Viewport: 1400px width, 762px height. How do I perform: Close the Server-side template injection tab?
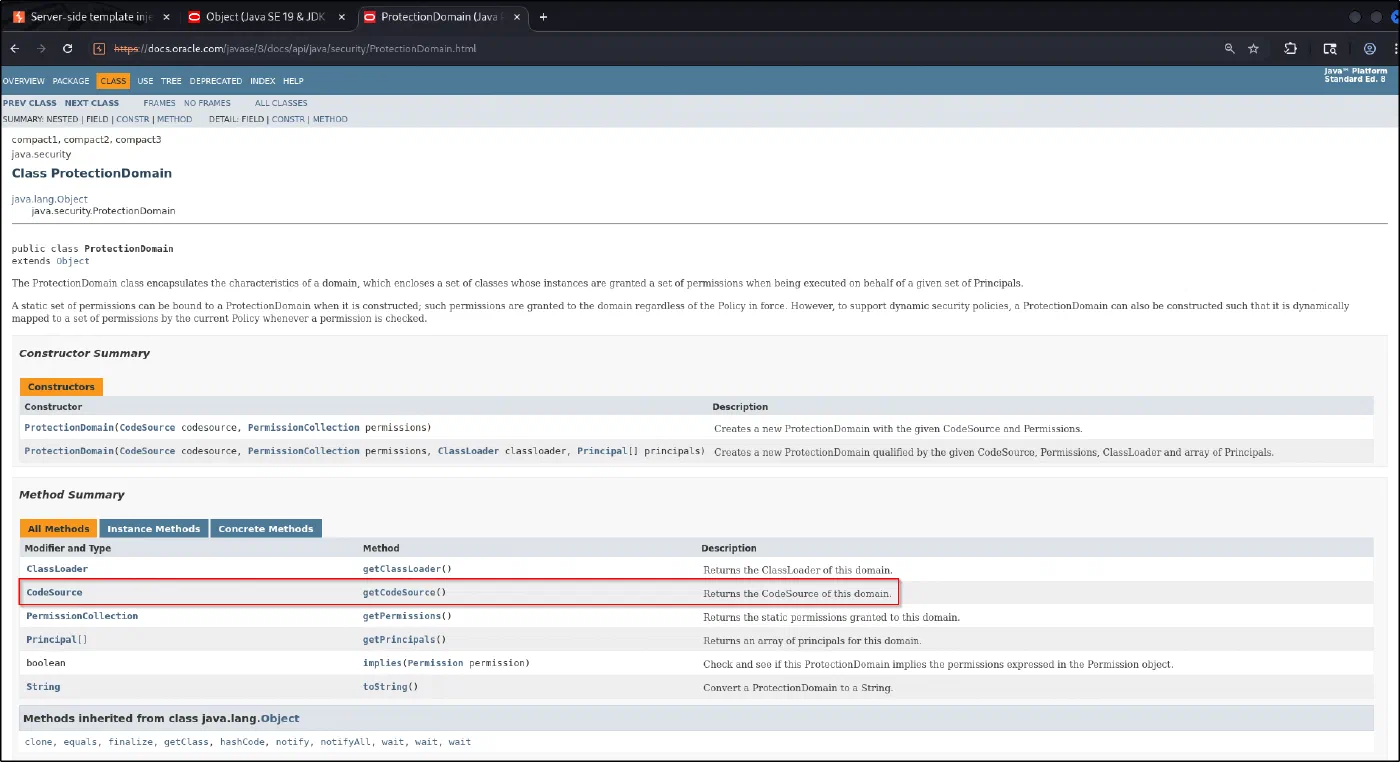pos(165,17)
